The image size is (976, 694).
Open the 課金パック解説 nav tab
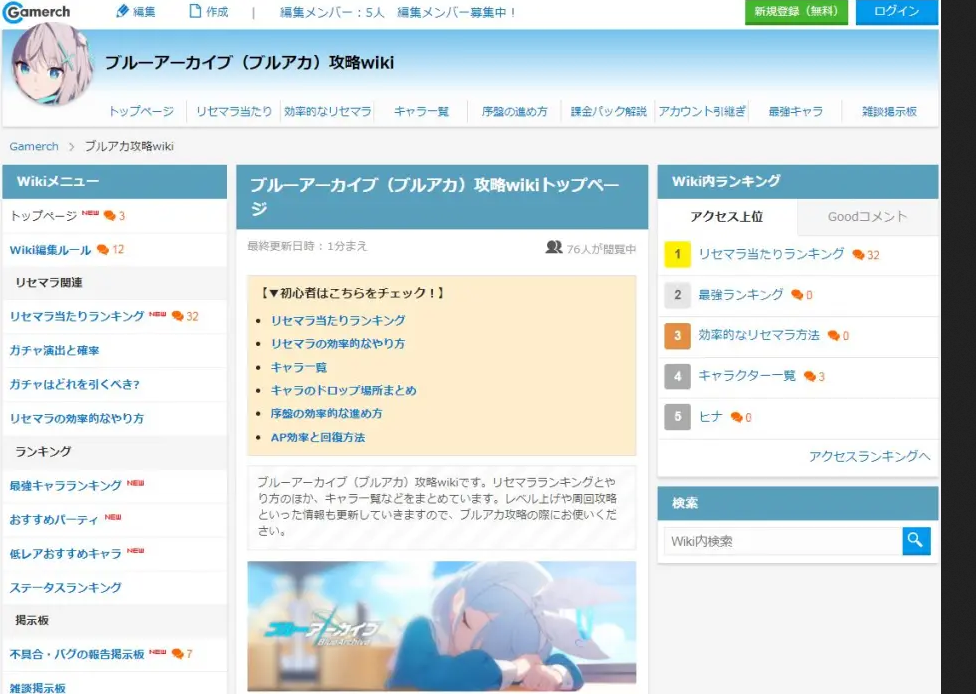tap(608, 111)
